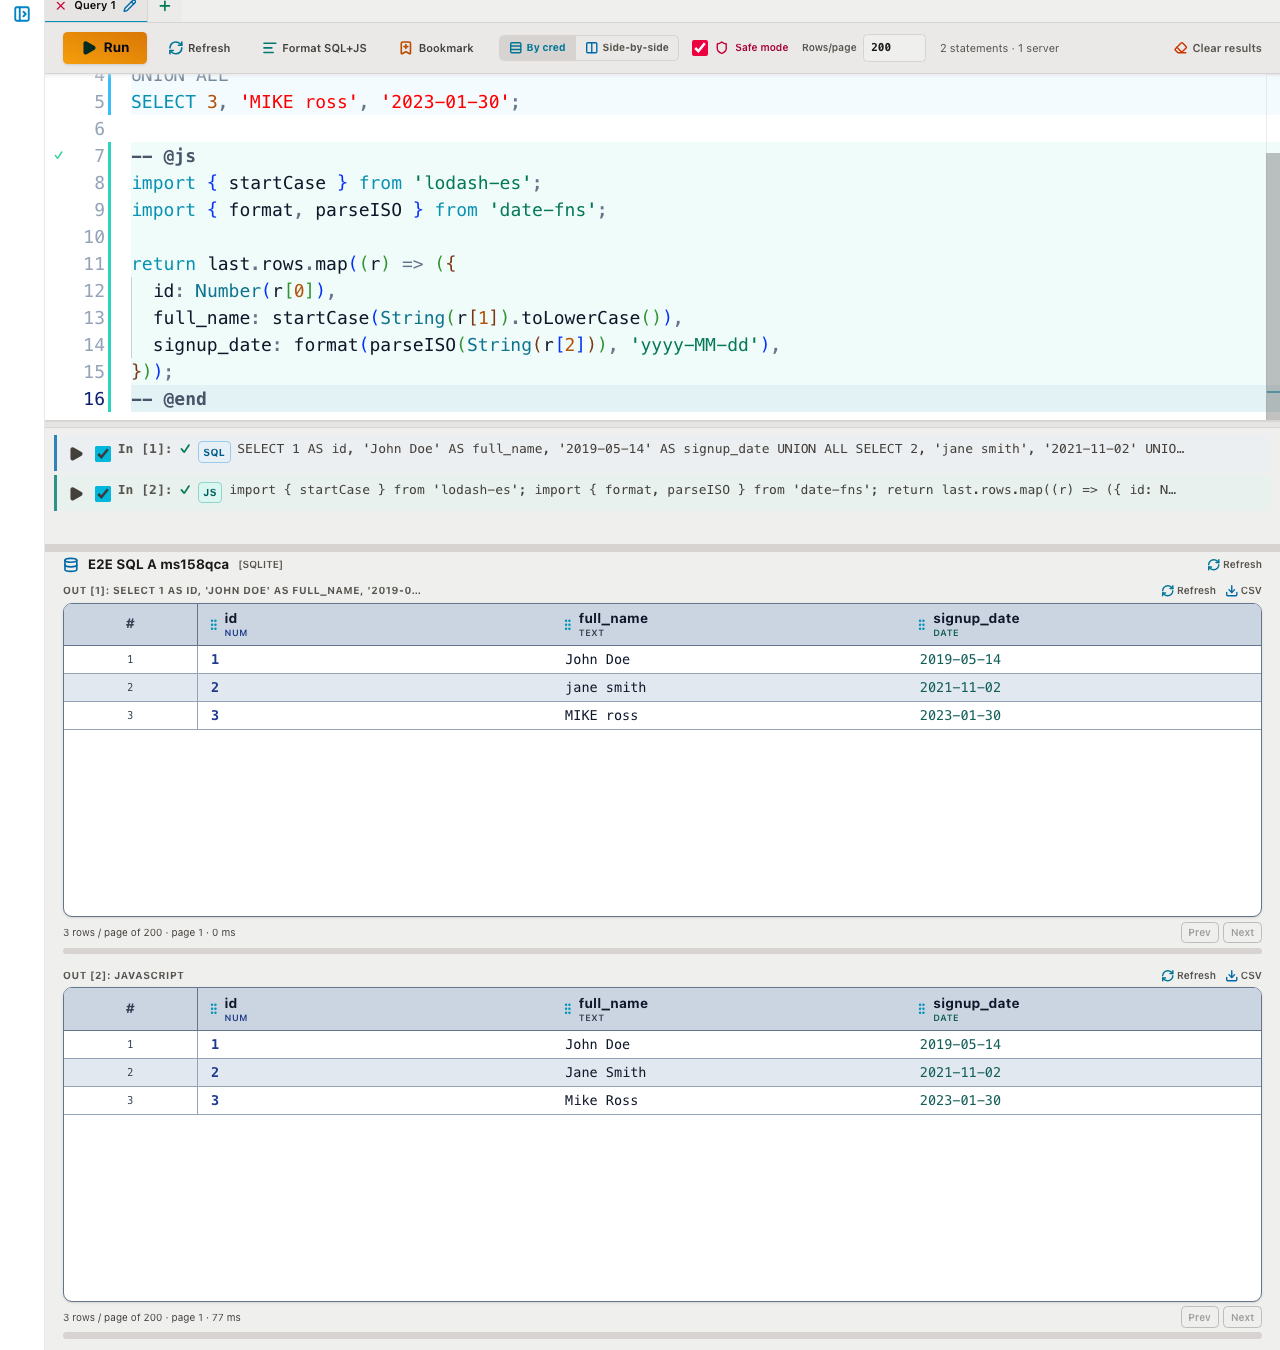Click the SQL badge on In [1]
Viewport: 1280px width, 1350px height.
pos(214,452)
